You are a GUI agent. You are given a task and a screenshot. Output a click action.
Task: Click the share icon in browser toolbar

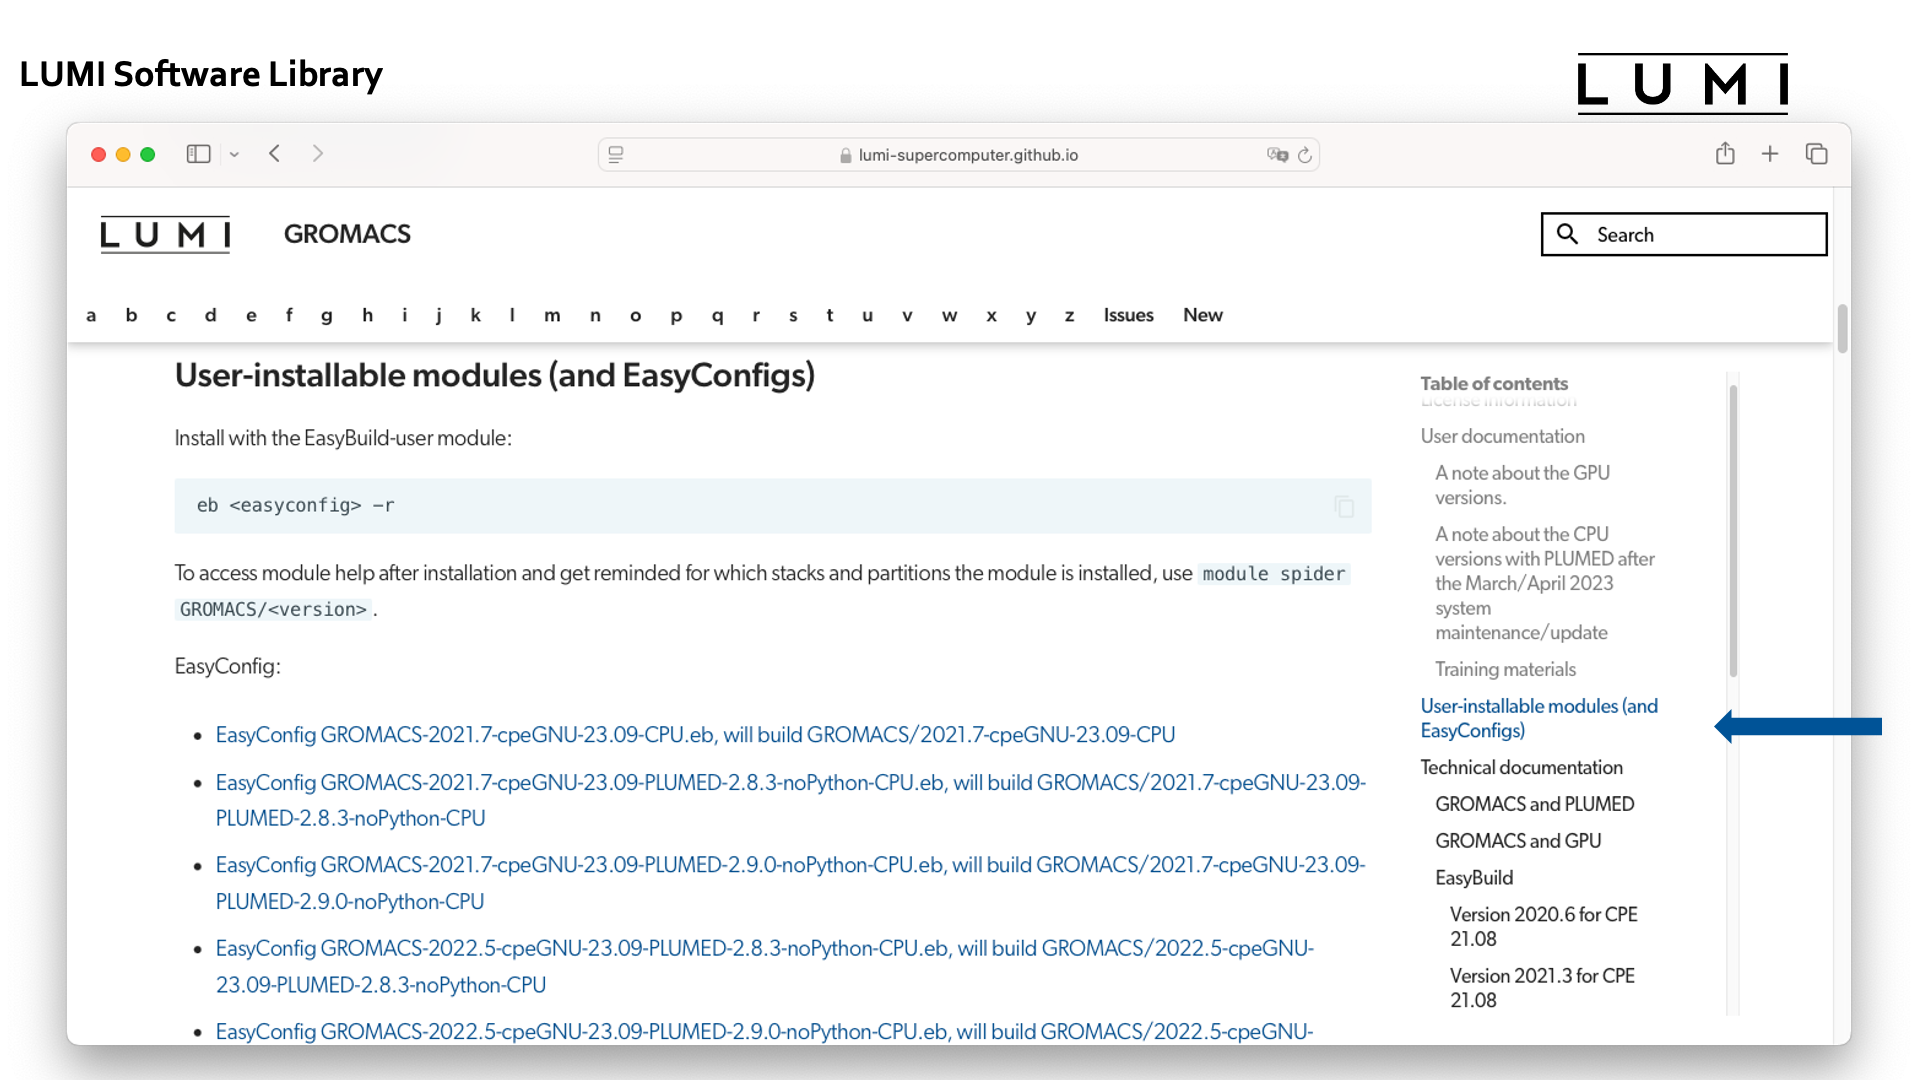(x=1724, y=153)
